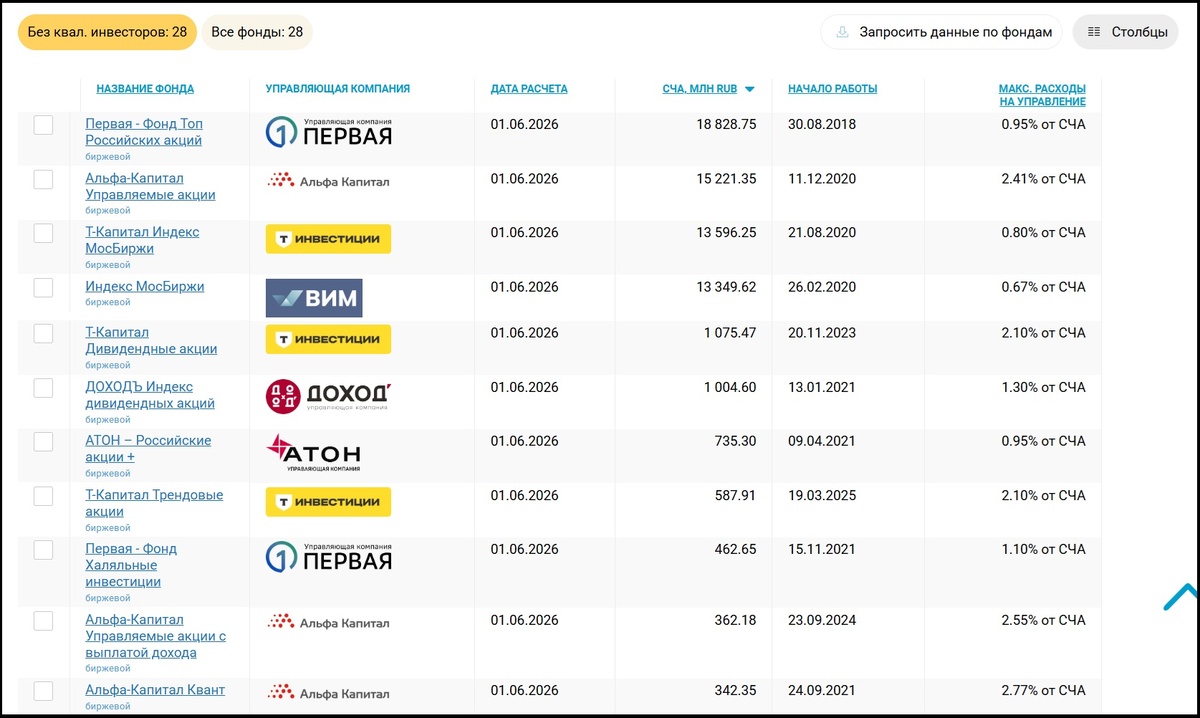
Task: Tick checkbox for Первая - Фонд Халяльные инвестиции
Action: [43, 549]
